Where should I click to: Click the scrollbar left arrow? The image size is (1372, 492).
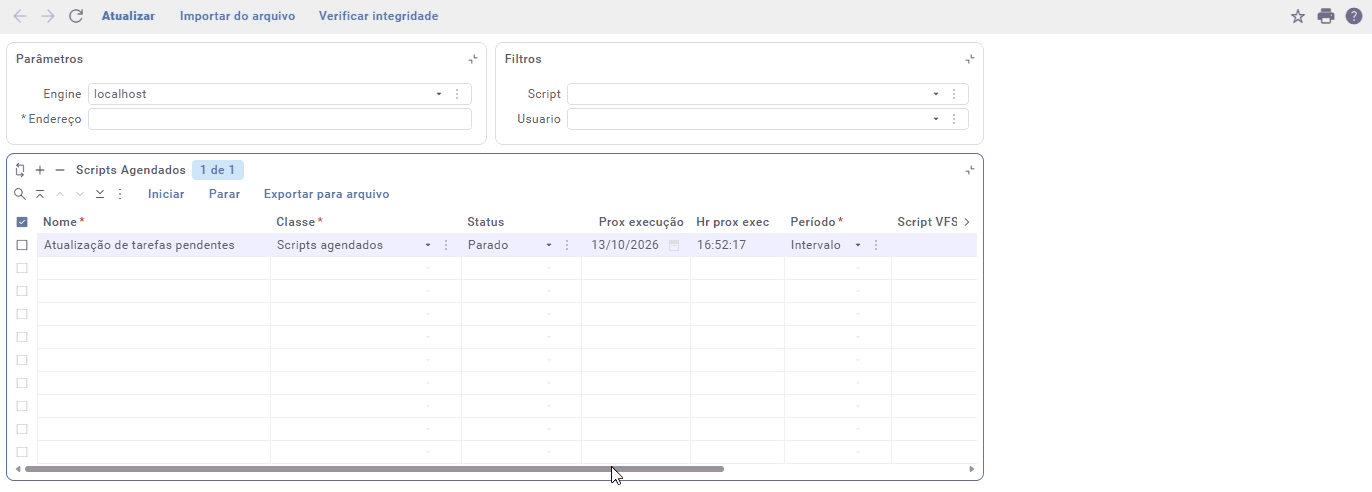[17, 469]
